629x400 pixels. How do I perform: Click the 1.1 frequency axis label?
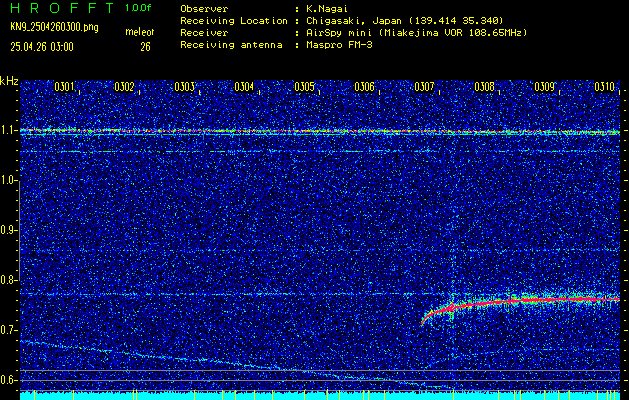pyautogui.click(x=8, y=130)
